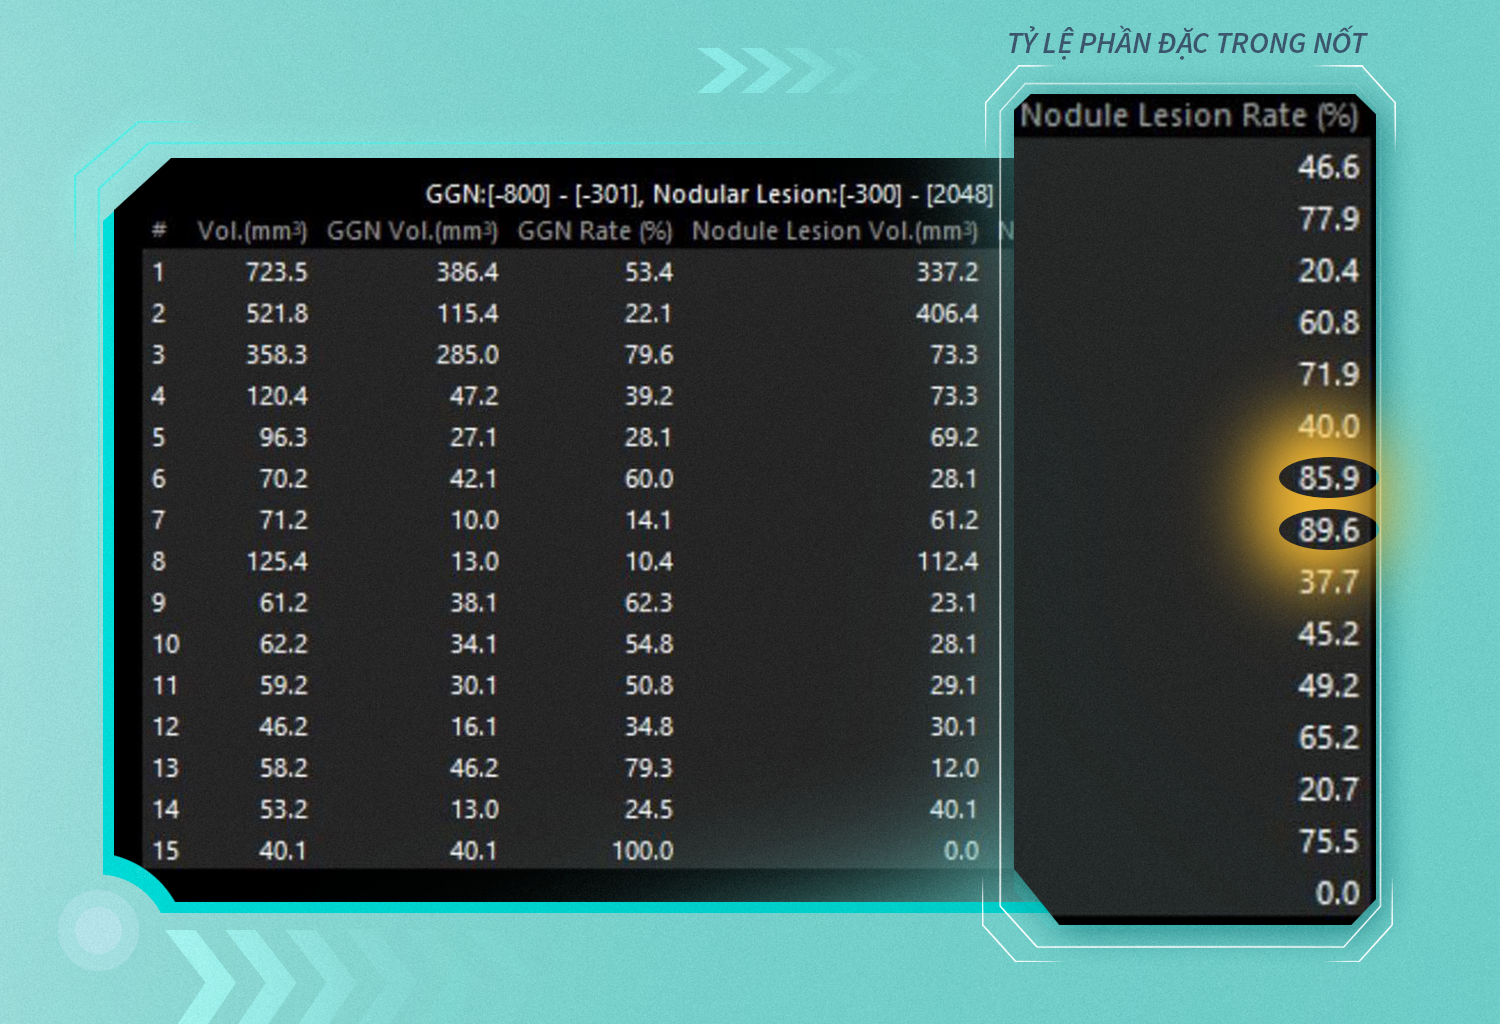Sort by GGN Vol.(mm³) column header
This screenshot has width=1500, height=1024.
click(412, 231)
